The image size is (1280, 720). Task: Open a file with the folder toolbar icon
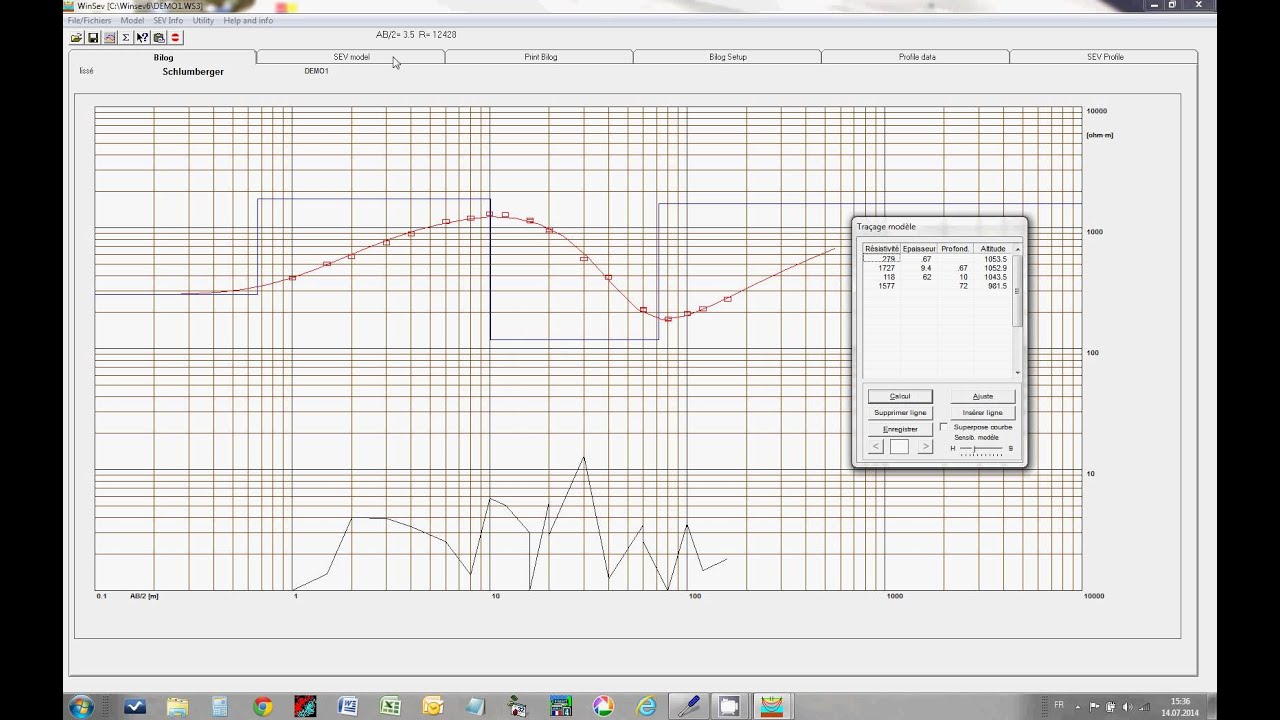point(76,38)
